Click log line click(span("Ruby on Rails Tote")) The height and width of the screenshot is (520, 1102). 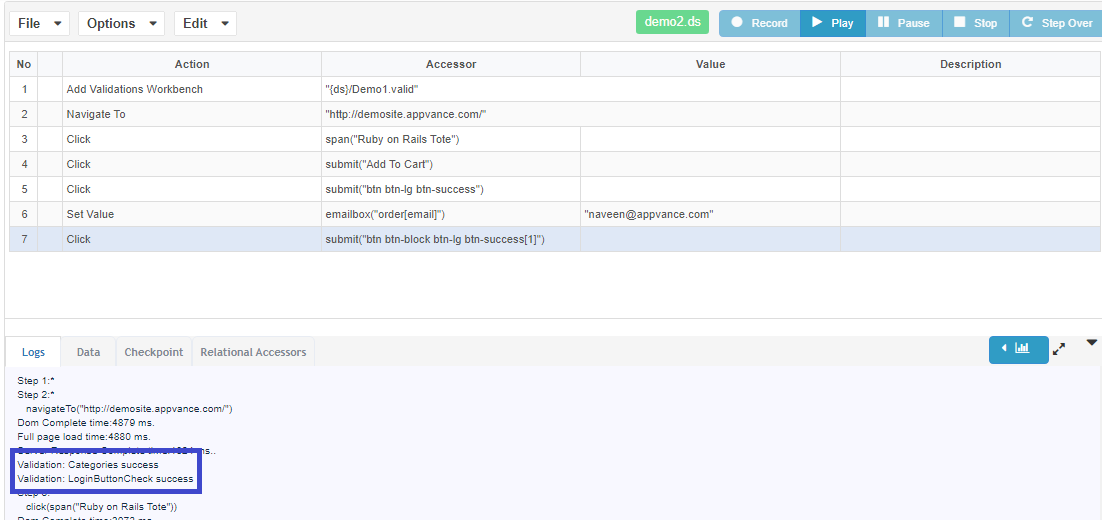[x=102, y=507]
